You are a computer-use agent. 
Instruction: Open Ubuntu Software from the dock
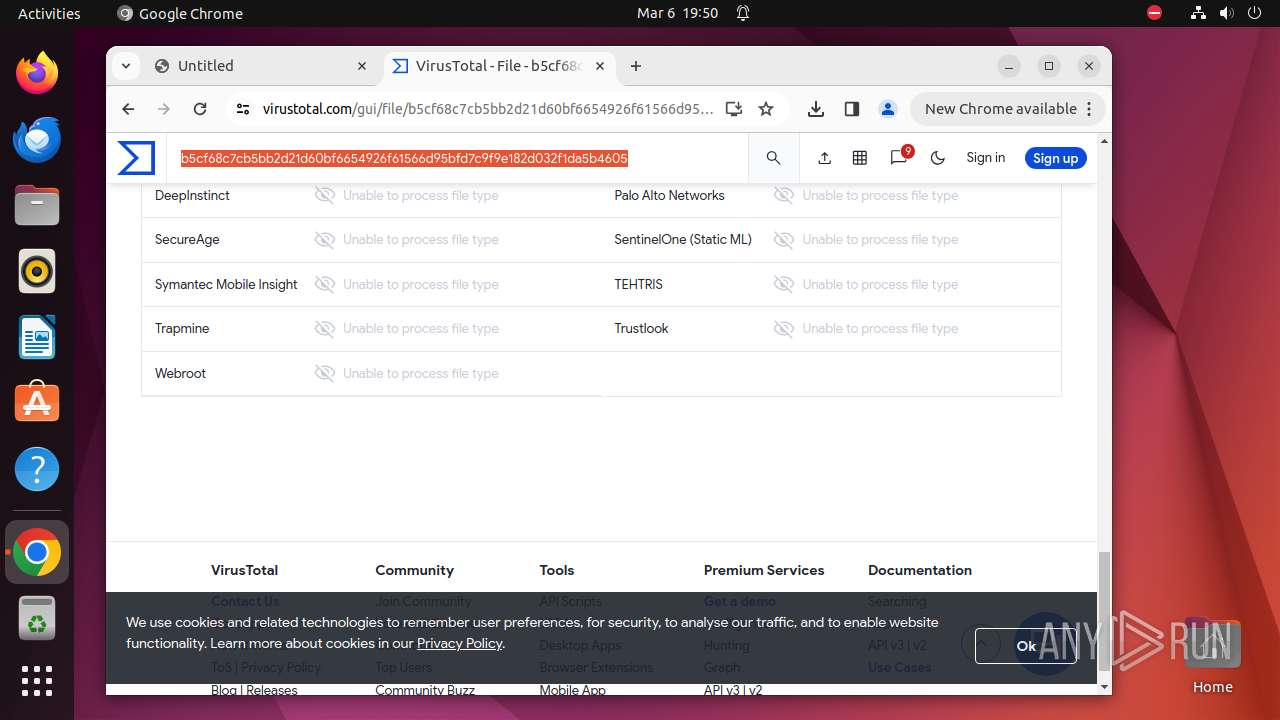[x=37, y=403]
